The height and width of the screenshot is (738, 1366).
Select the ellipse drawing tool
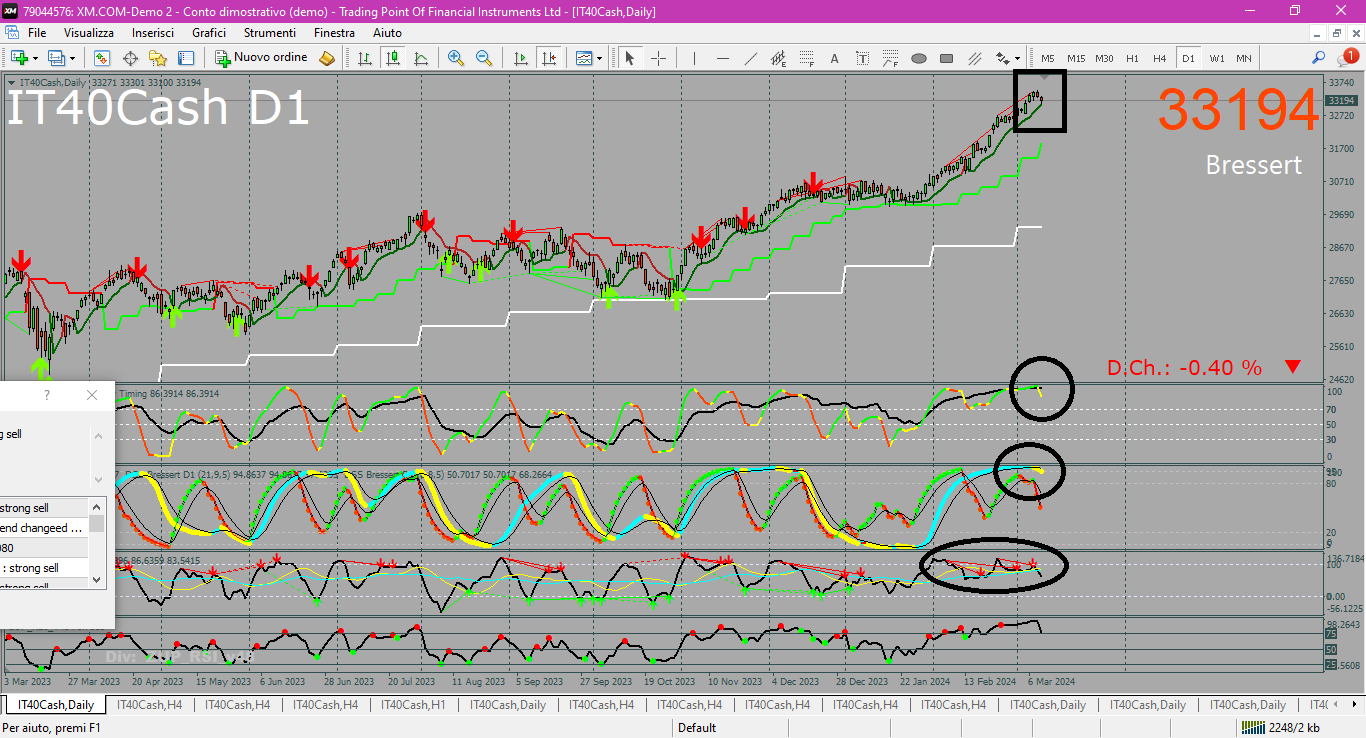click(x=919, y=58)
